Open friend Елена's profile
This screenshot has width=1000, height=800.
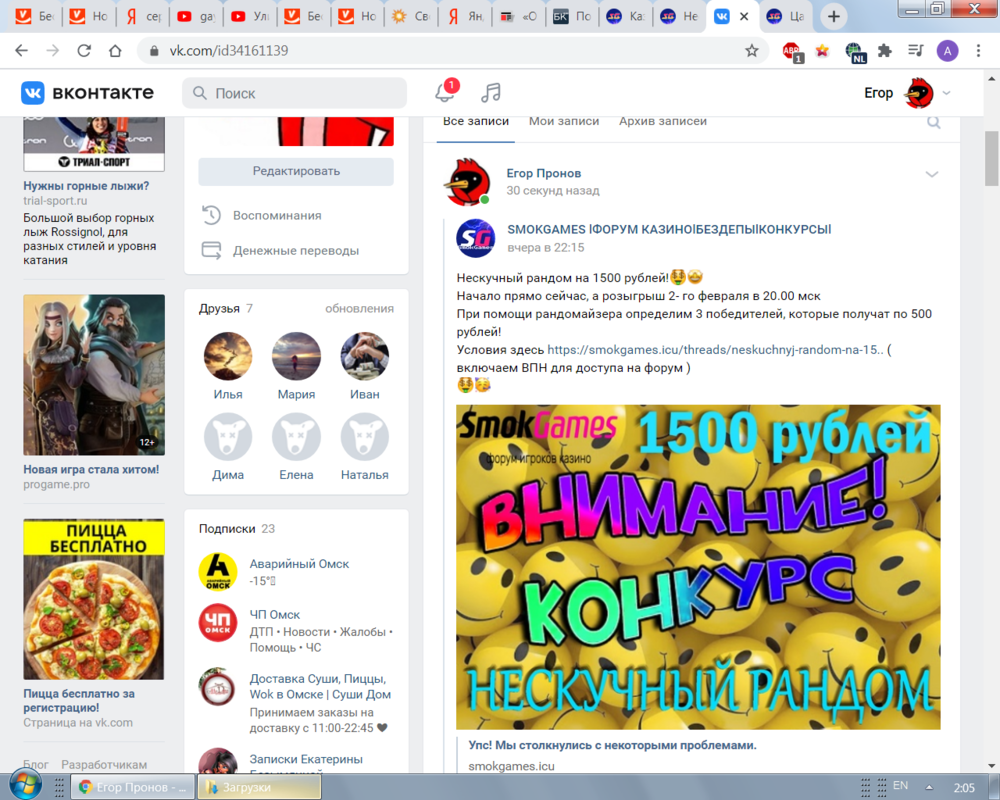[x=296, y=436]
